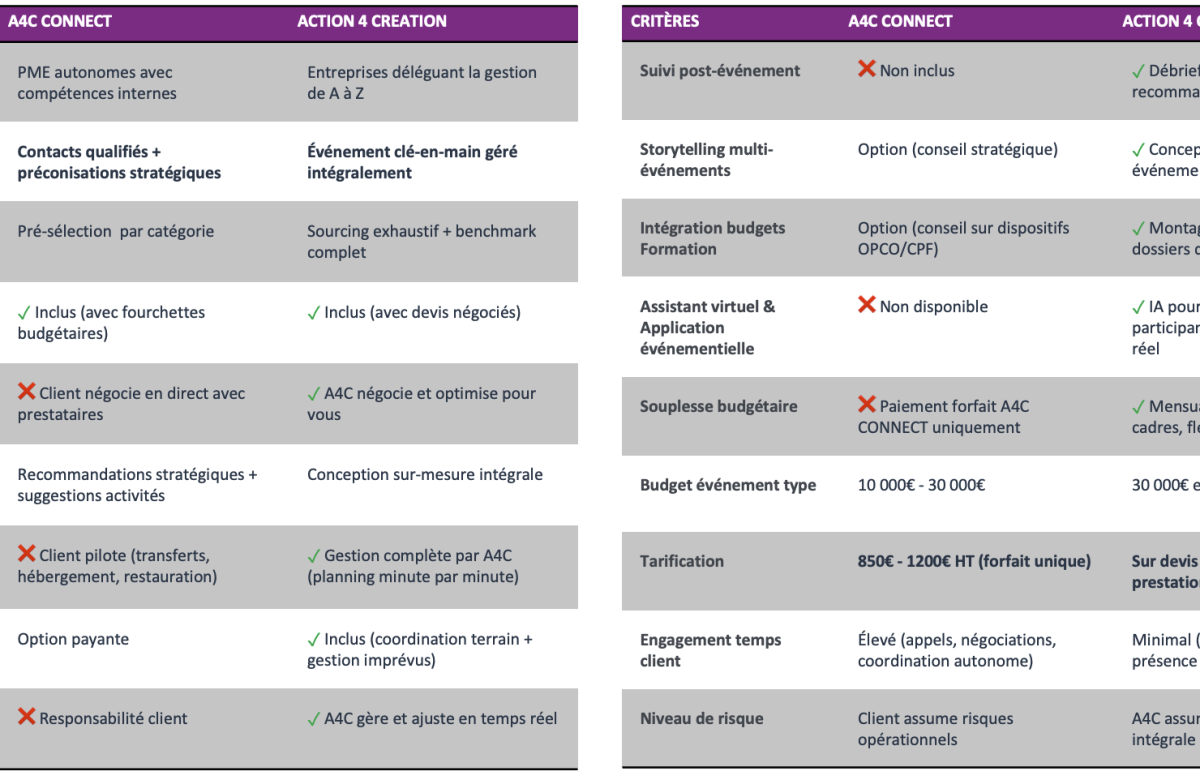Click red cross beside "Non inclus"
This screenshot has width=1200, height=780.
tap(866, 70)
